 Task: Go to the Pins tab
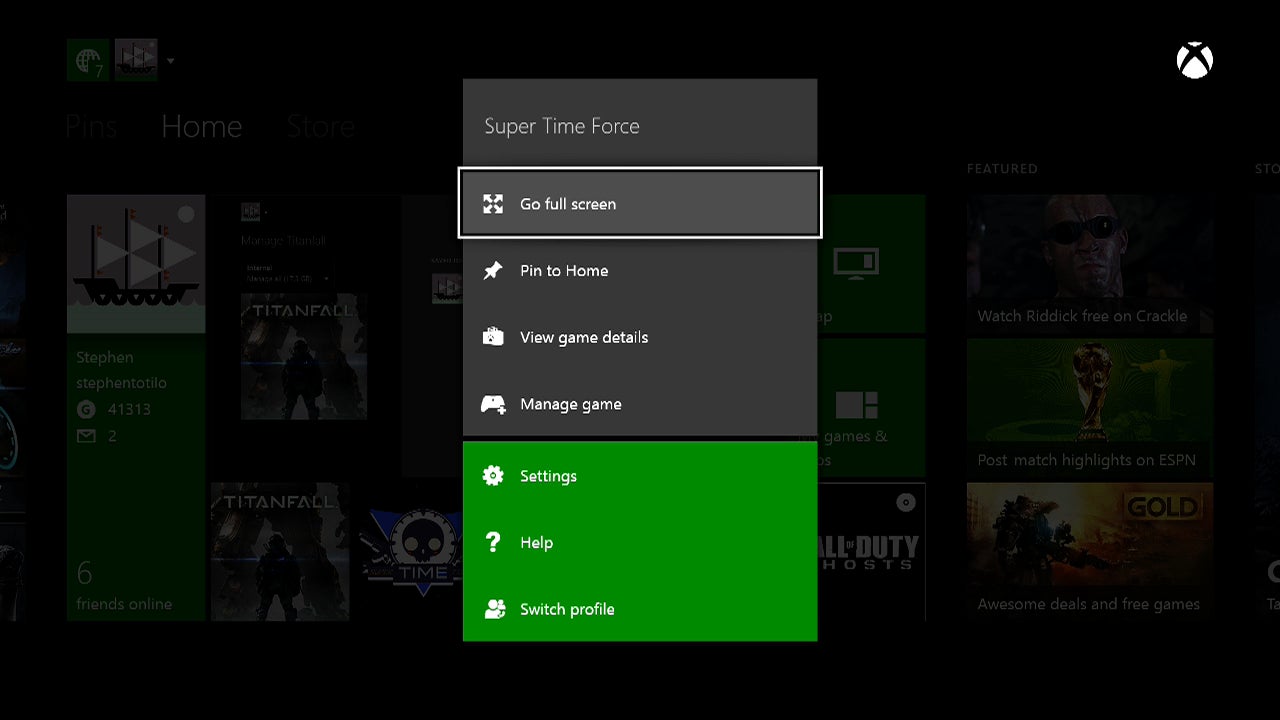[x=91, y=127]
